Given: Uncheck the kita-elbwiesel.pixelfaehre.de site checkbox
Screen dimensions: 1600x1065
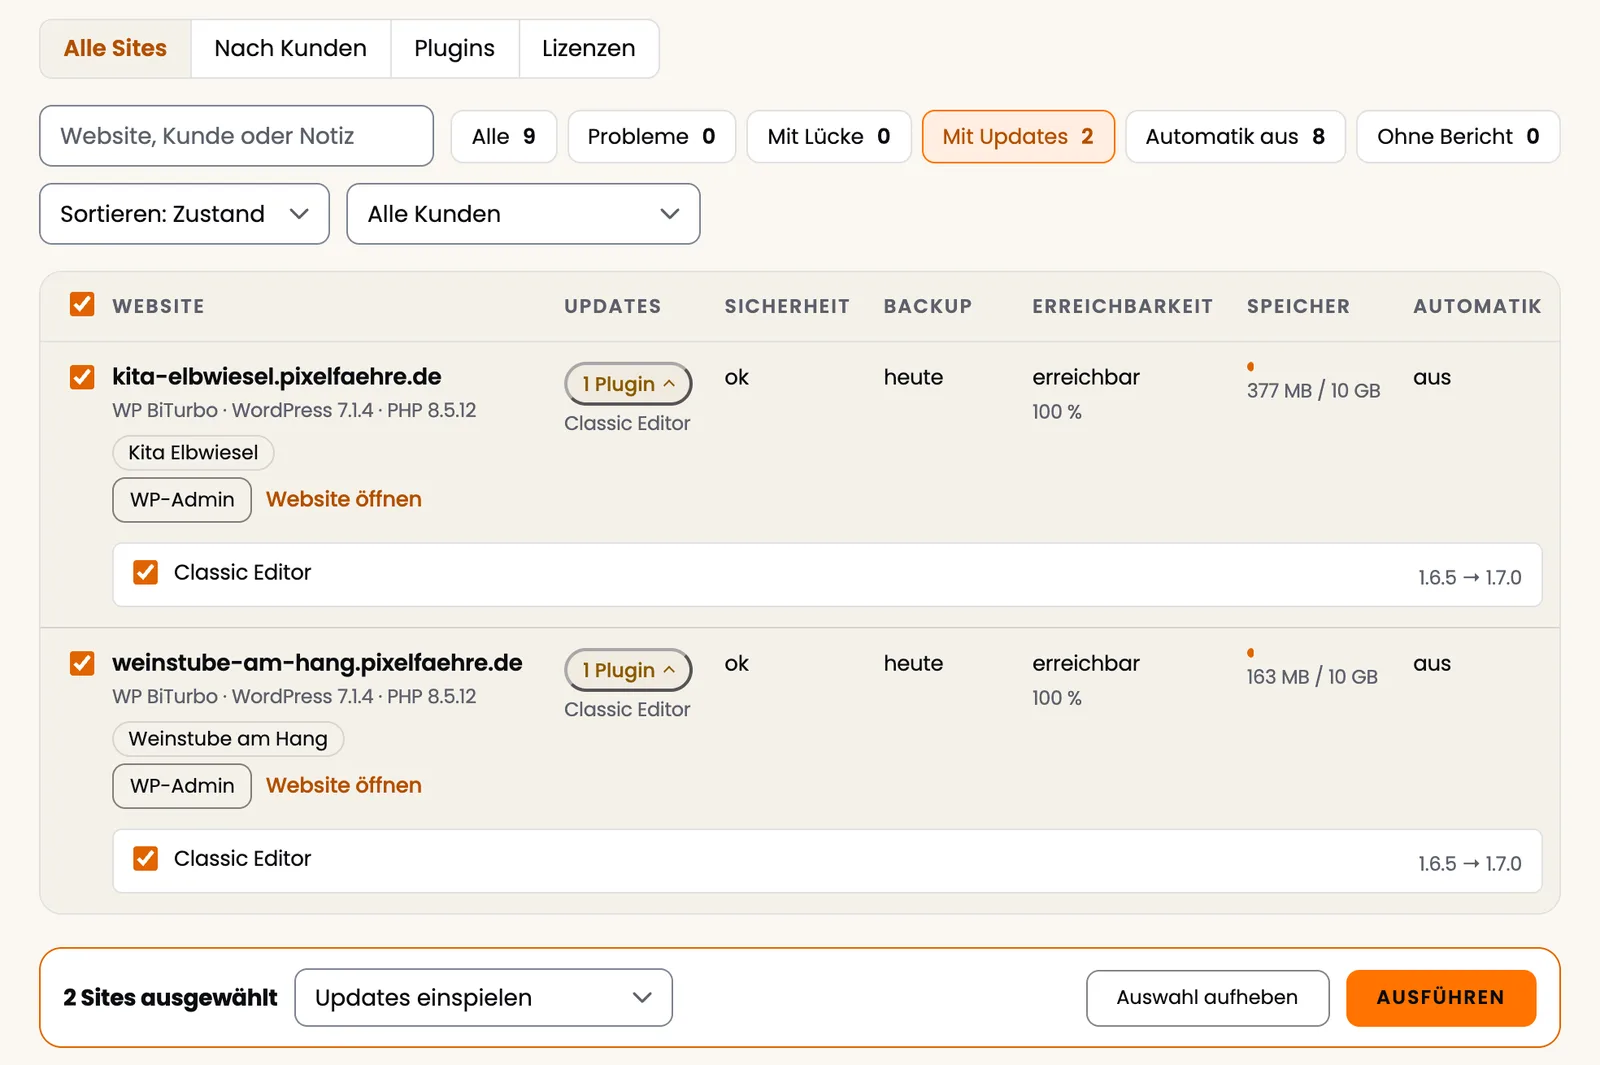Looking at the screenshot, I should [82, 377].
